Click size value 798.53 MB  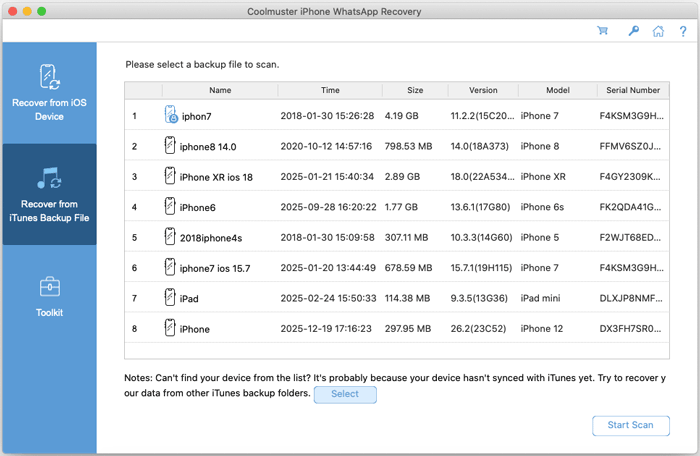tap(408, 146)
